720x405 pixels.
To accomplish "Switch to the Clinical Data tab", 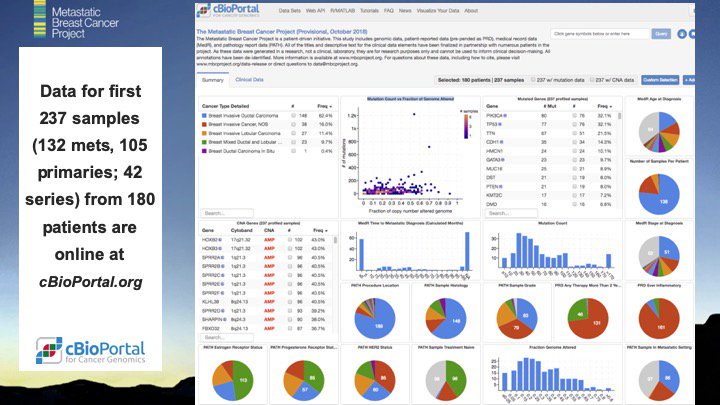I will tap(249, 79).
